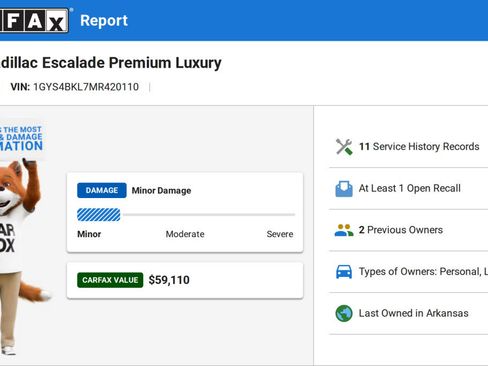Open 2 Previous Owners entry

[408, 230]
